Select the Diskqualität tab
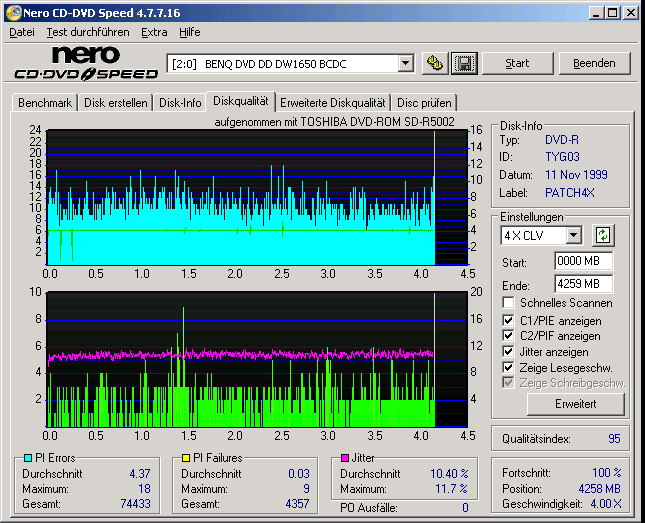Viewport: 645px width, 523px height. click(x=241, y=101)
